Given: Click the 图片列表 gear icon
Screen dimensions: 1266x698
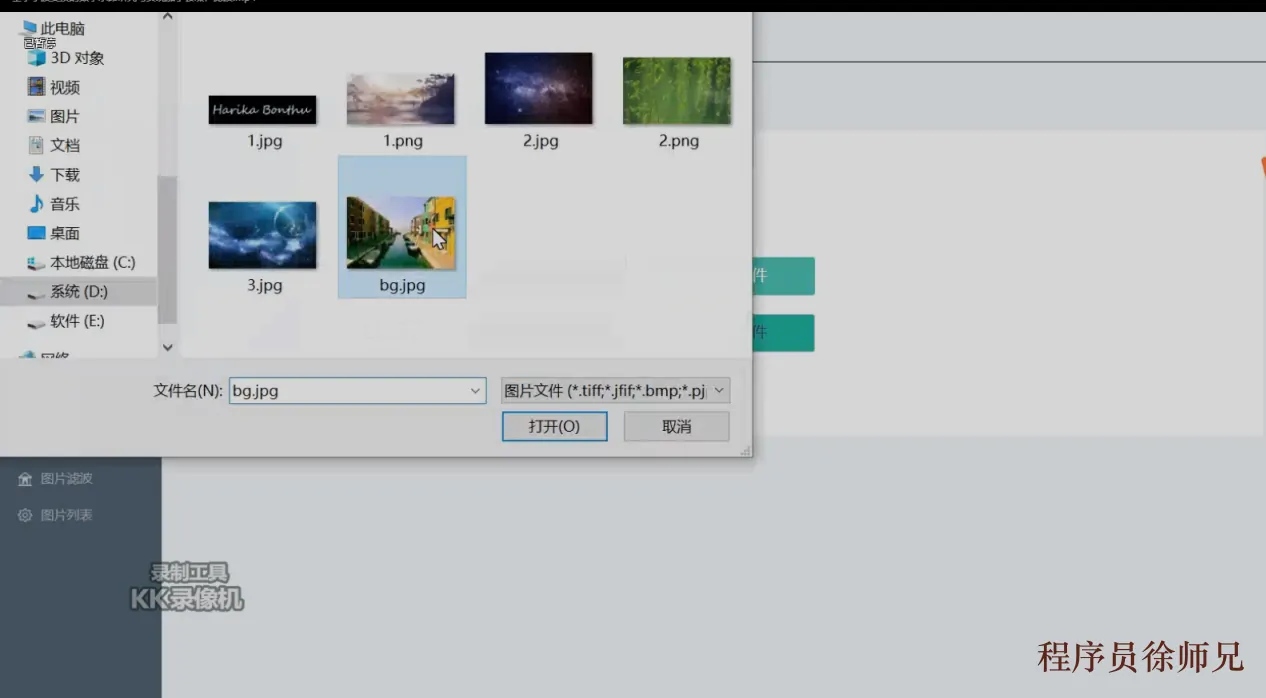Looking at the screenshot, I should [x=25, y=515].
